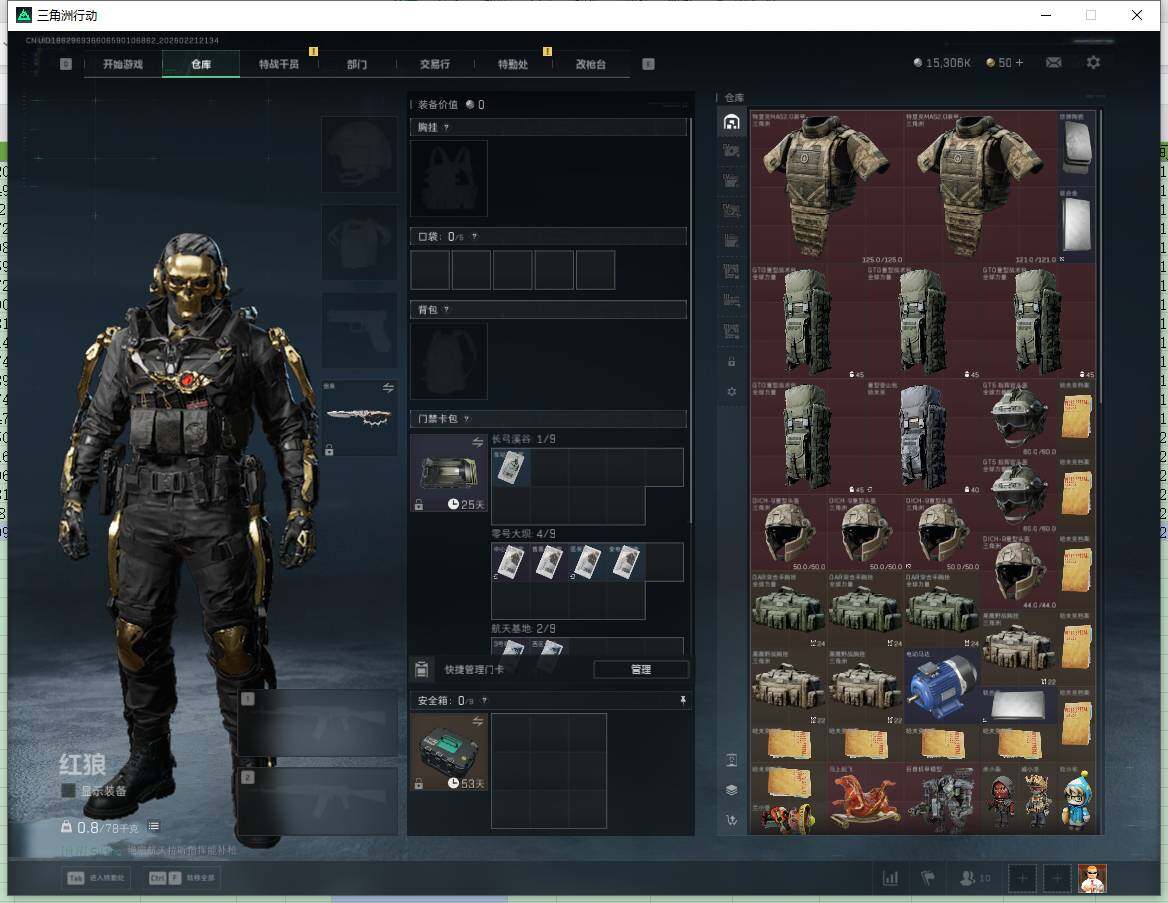
Task: Click the help icon next to 背包
Action: pyautogui.click(x=446, y=310)
